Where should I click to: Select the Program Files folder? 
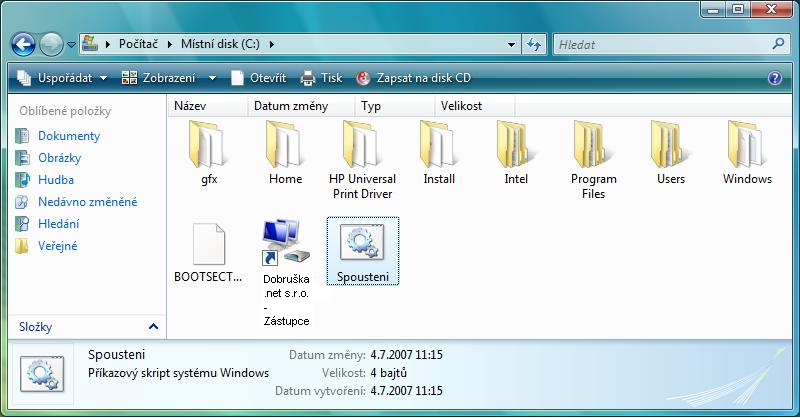(x=593, y=147)
